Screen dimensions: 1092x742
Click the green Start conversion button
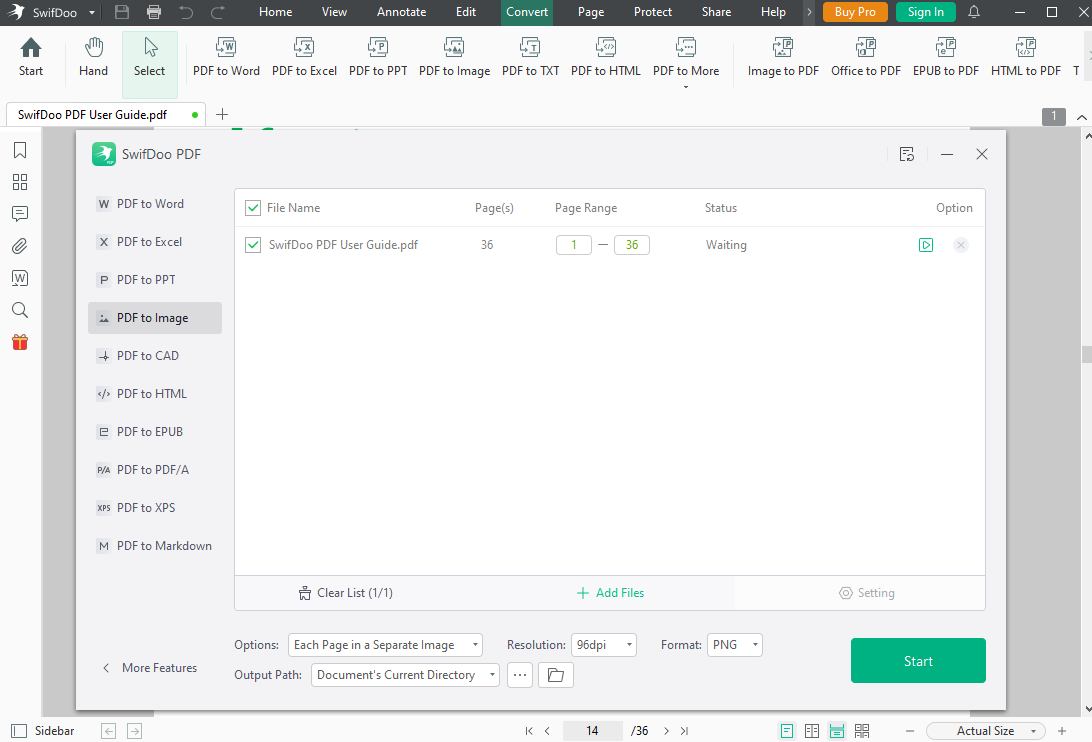[x=918, y=660]
